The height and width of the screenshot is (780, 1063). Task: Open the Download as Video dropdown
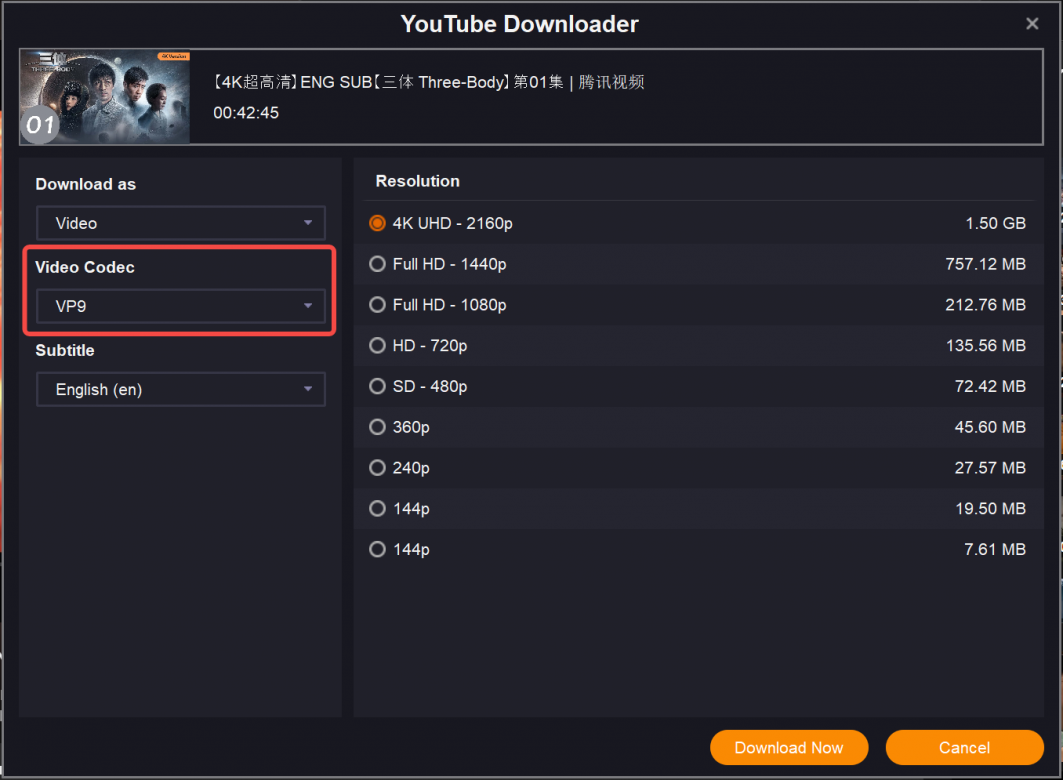coord(181,223)
